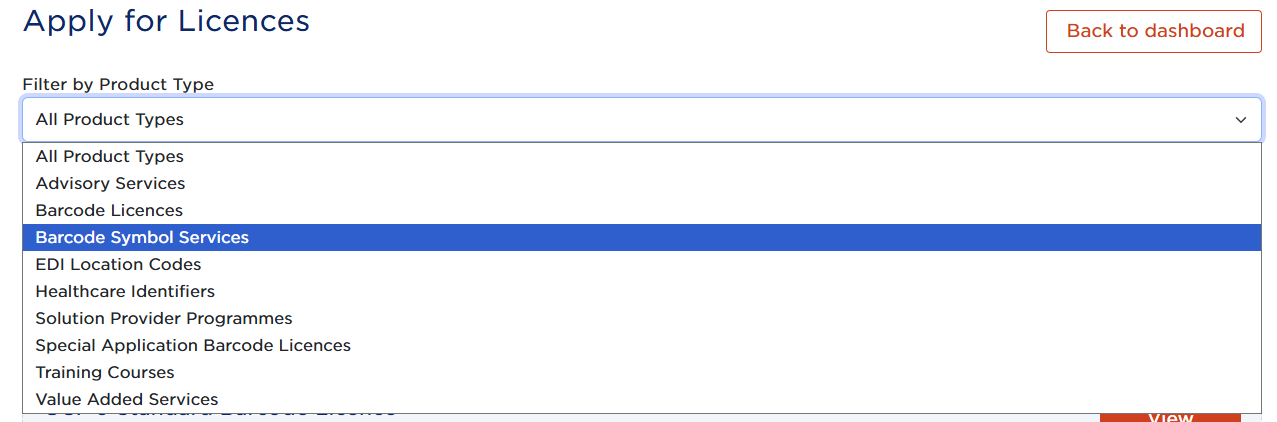Screen dimensions: 1277x422
Task: Pick the Barcode Licences option
Action: pyautogui.click(x=109, y=211)
